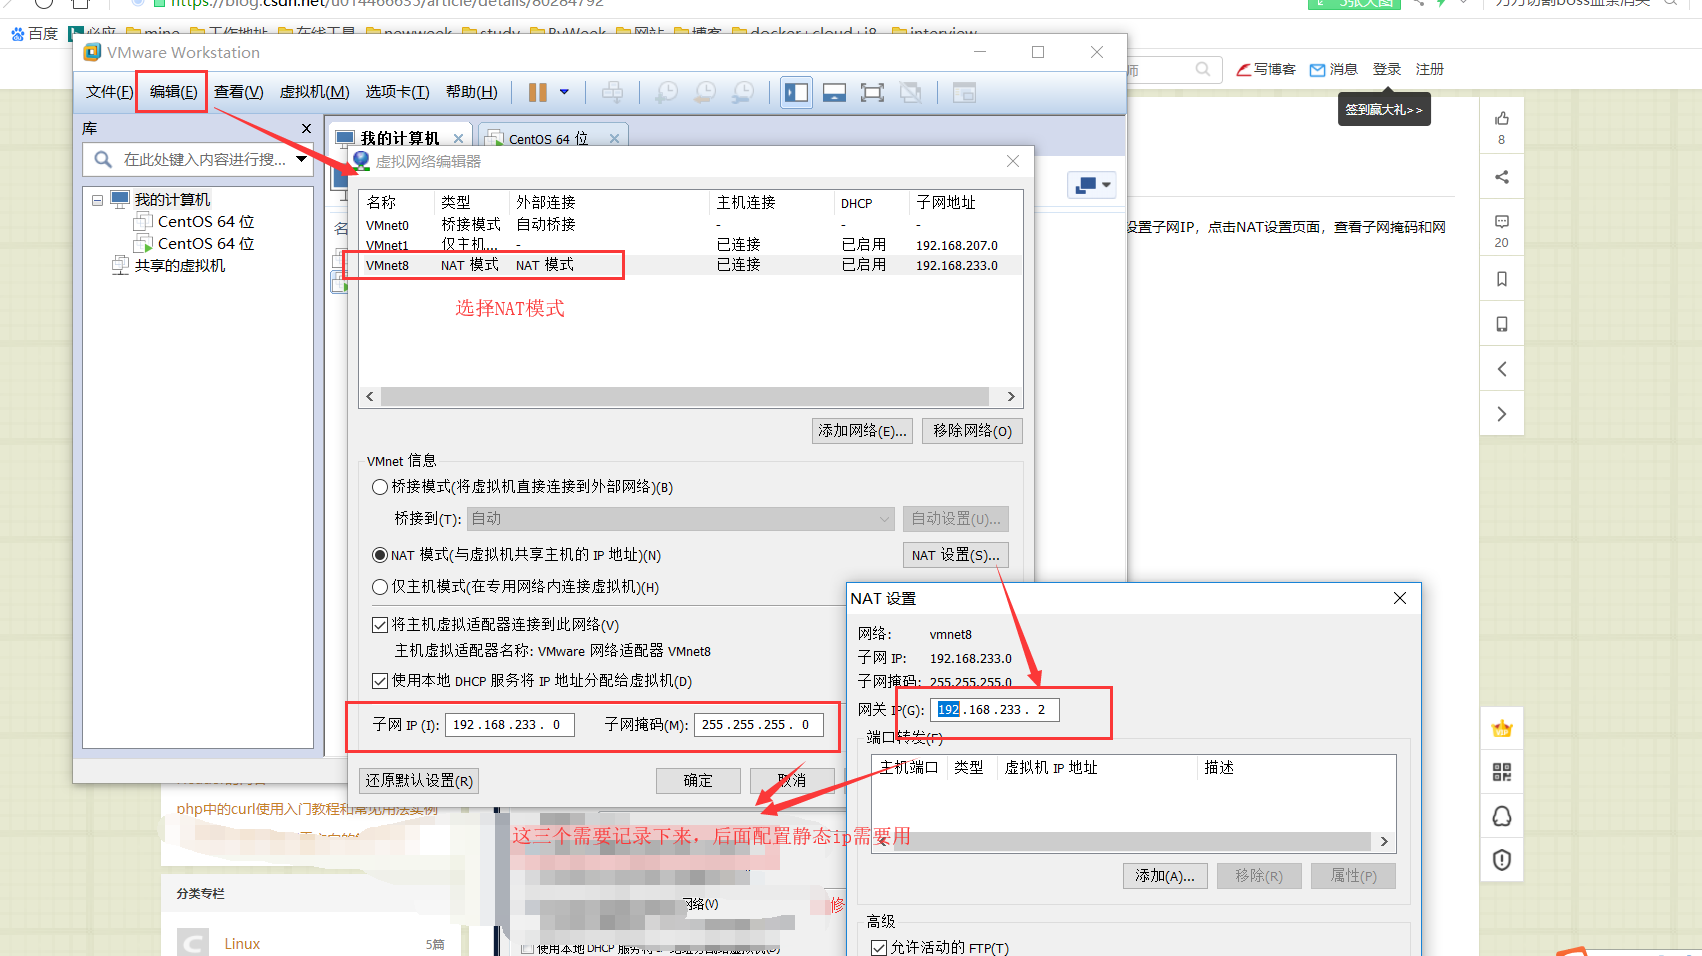
Task: Select the NAT 模式 radio button
Action: [380, 555]
